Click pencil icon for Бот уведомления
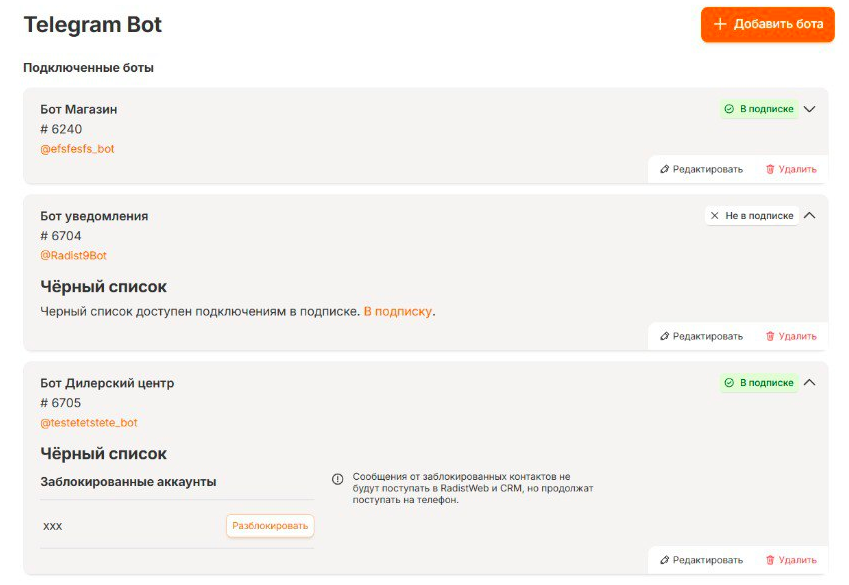The width and height of the screenshot is (849, 585). point(664,336)
